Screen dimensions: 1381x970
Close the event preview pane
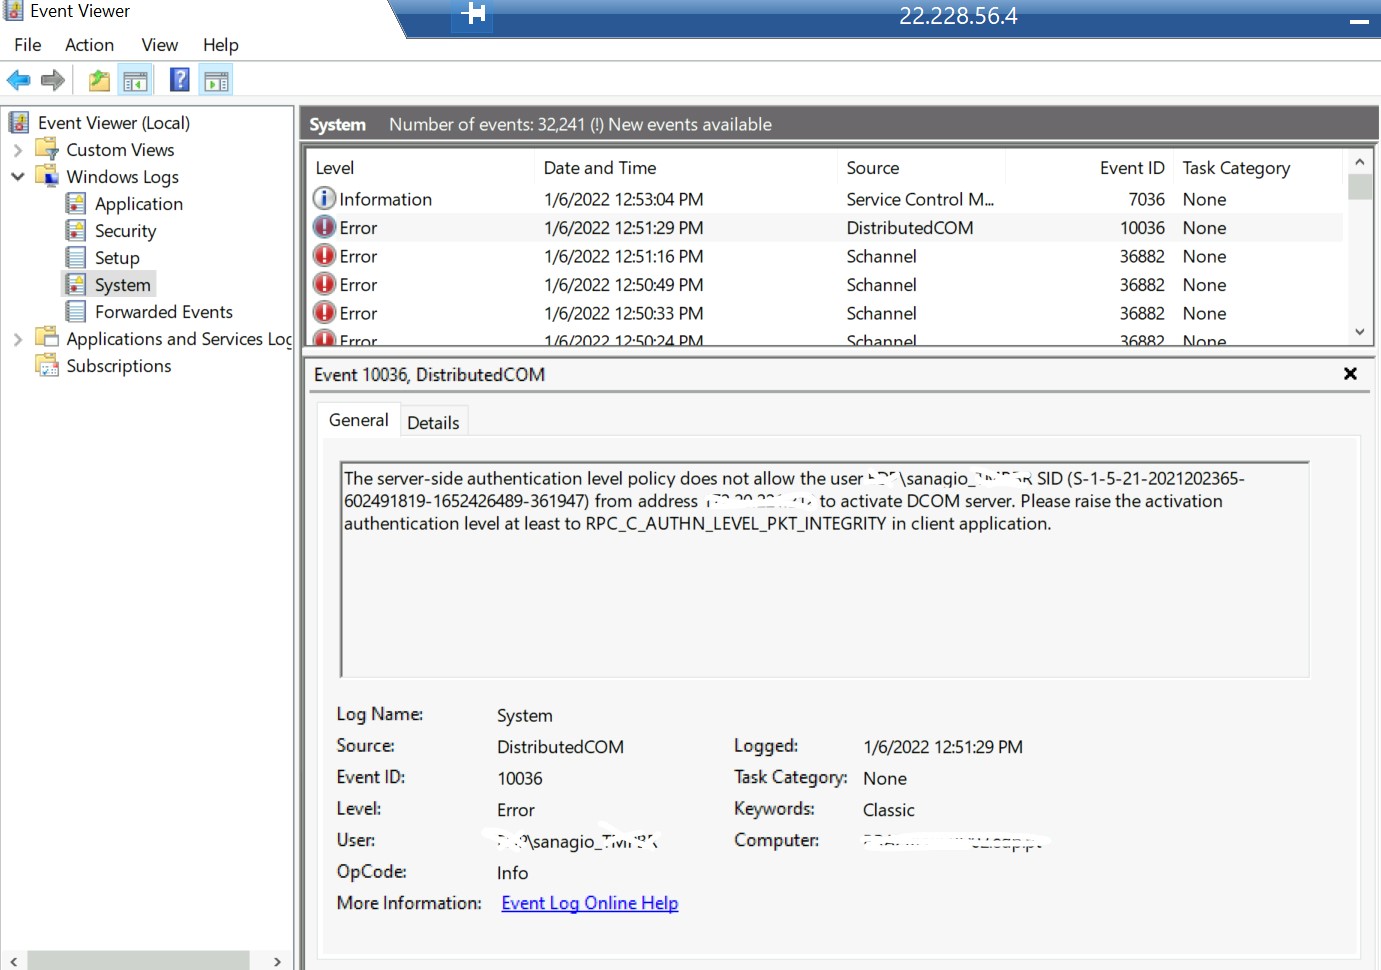point(1350,374)
